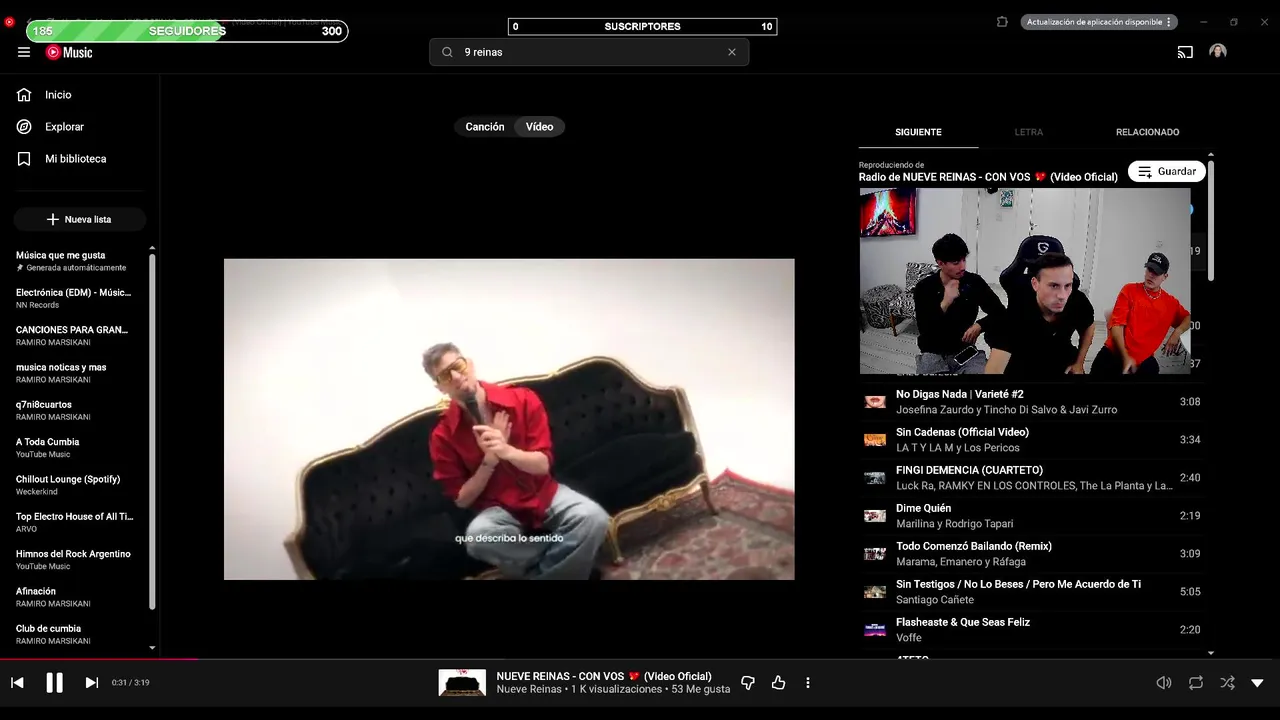Open the CANCIONES PARA GRAN... playlist
The width and height of the screenshot is (1280, 720).
[x=74, y=335]
